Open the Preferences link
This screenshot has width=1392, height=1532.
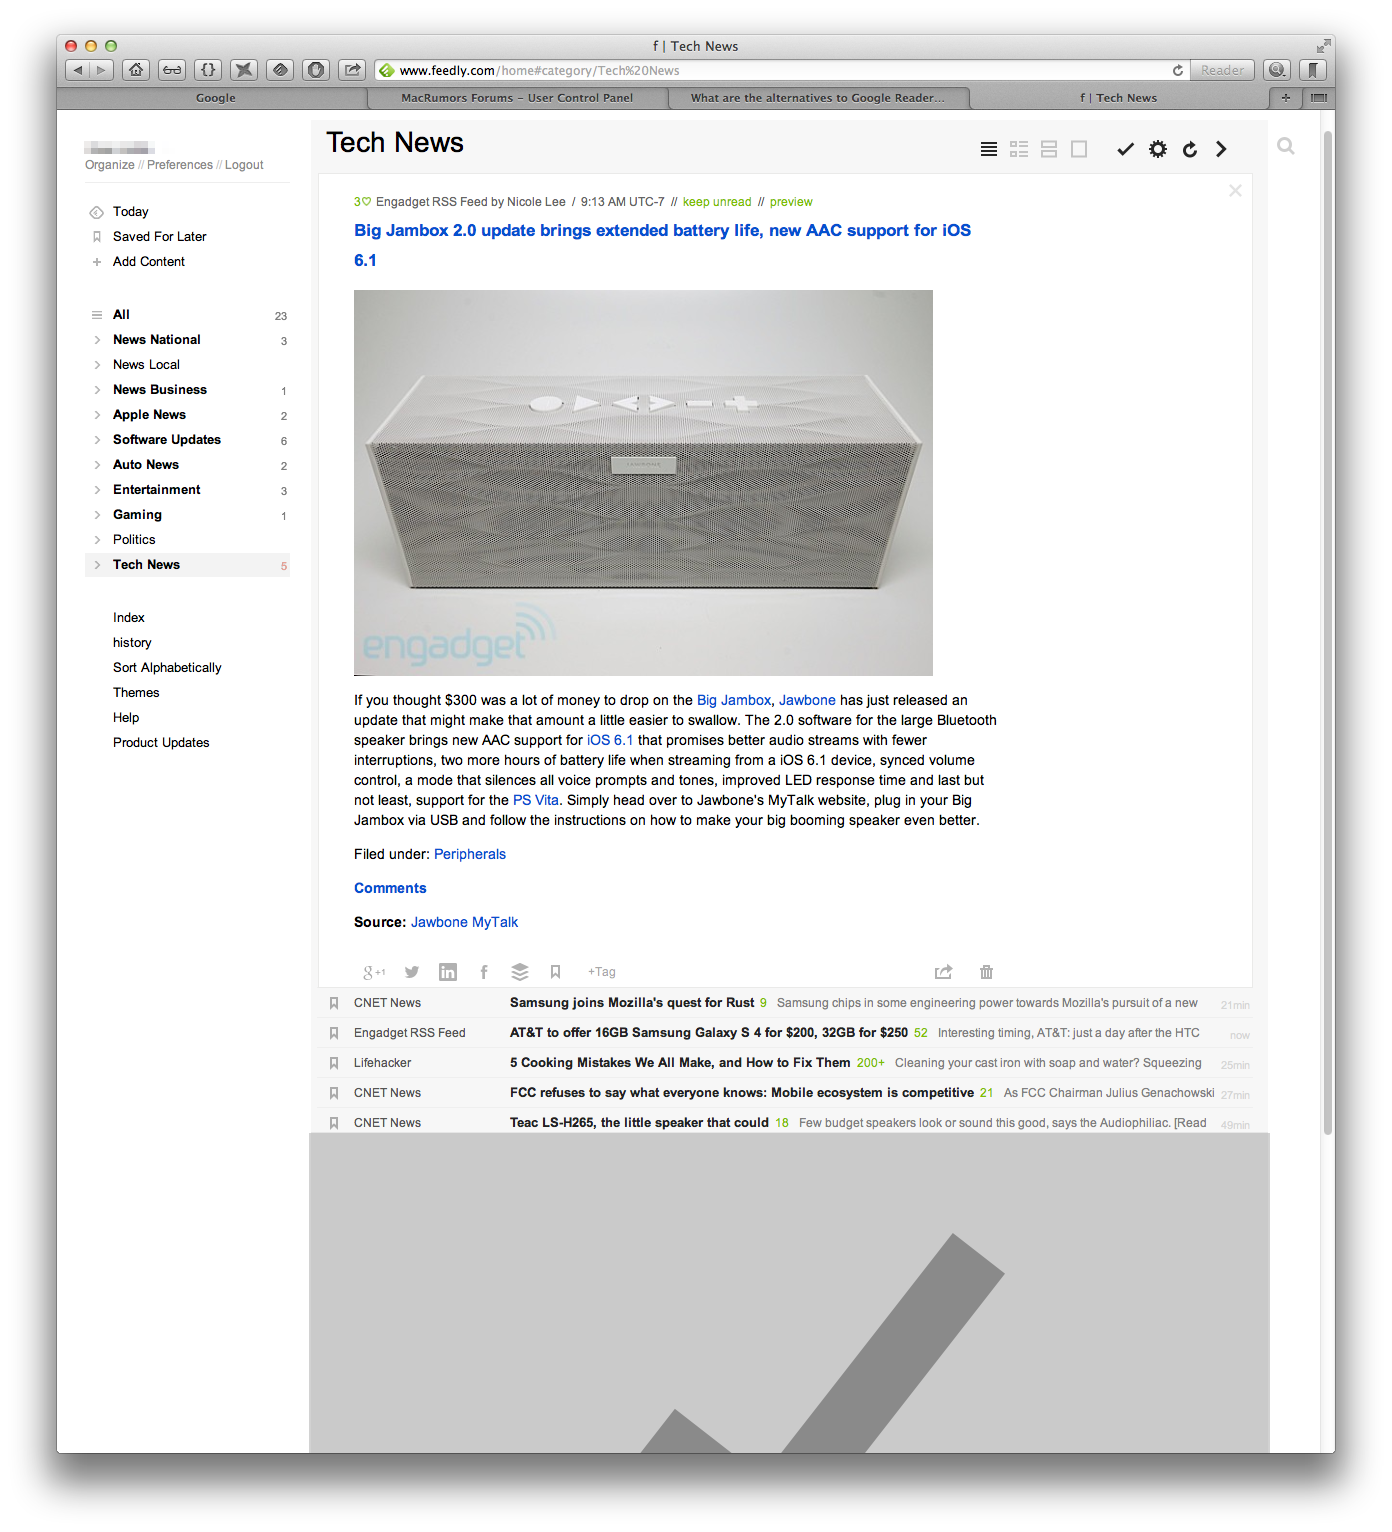click(x=180, y=165)
